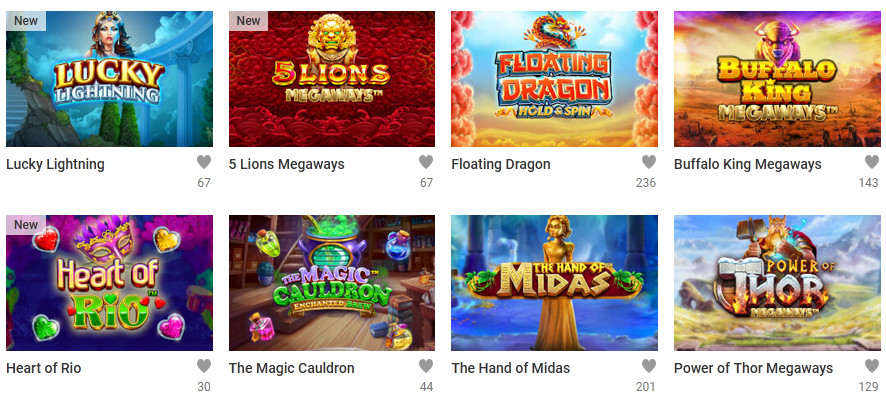Favorite The Hand of Midas game
The width and height of the screenshot is (886, 416).
coord(649,366)
